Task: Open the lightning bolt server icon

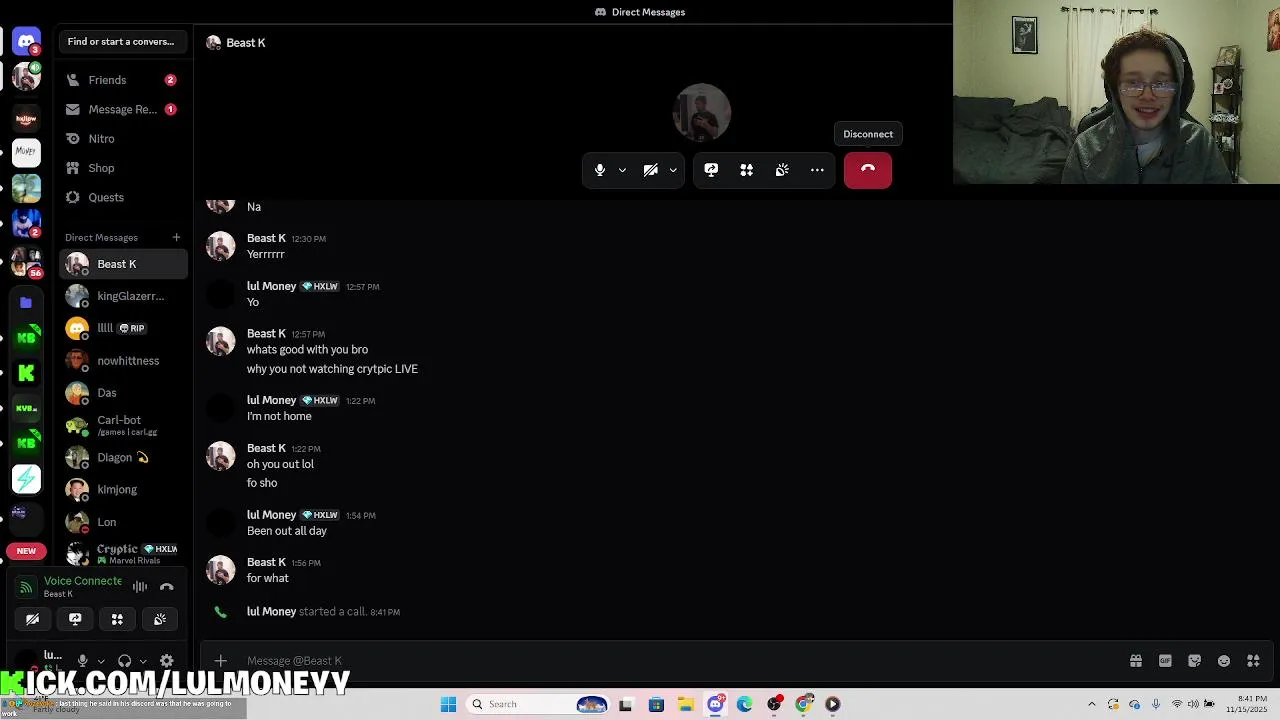Action: pyautogui.click(x=26, y=479)
